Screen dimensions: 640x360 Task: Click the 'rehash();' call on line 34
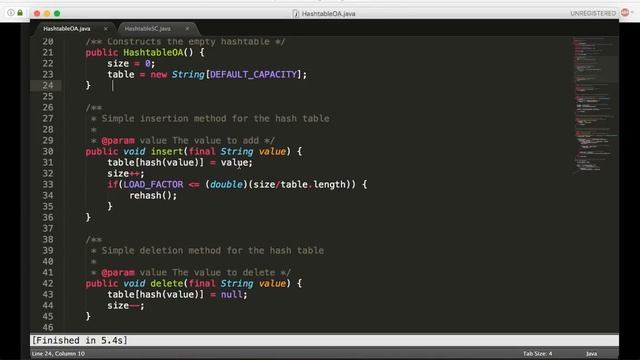153,196
